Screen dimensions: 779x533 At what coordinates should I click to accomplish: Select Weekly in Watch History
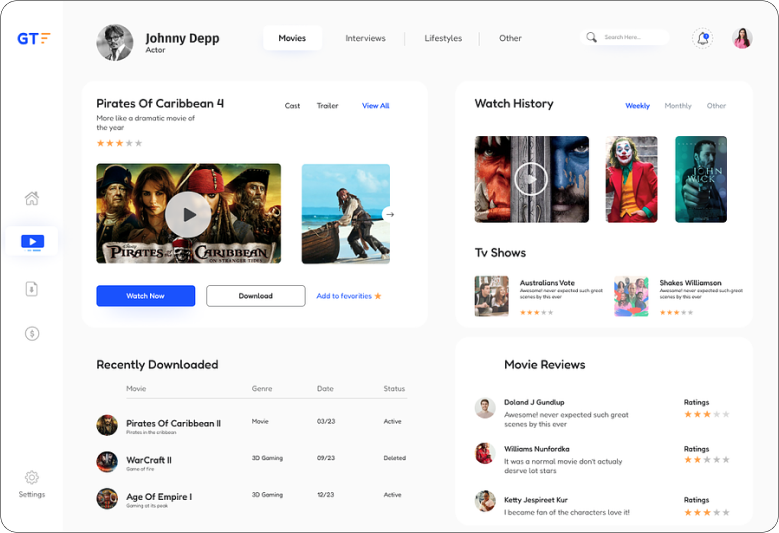tap(637, 106)
